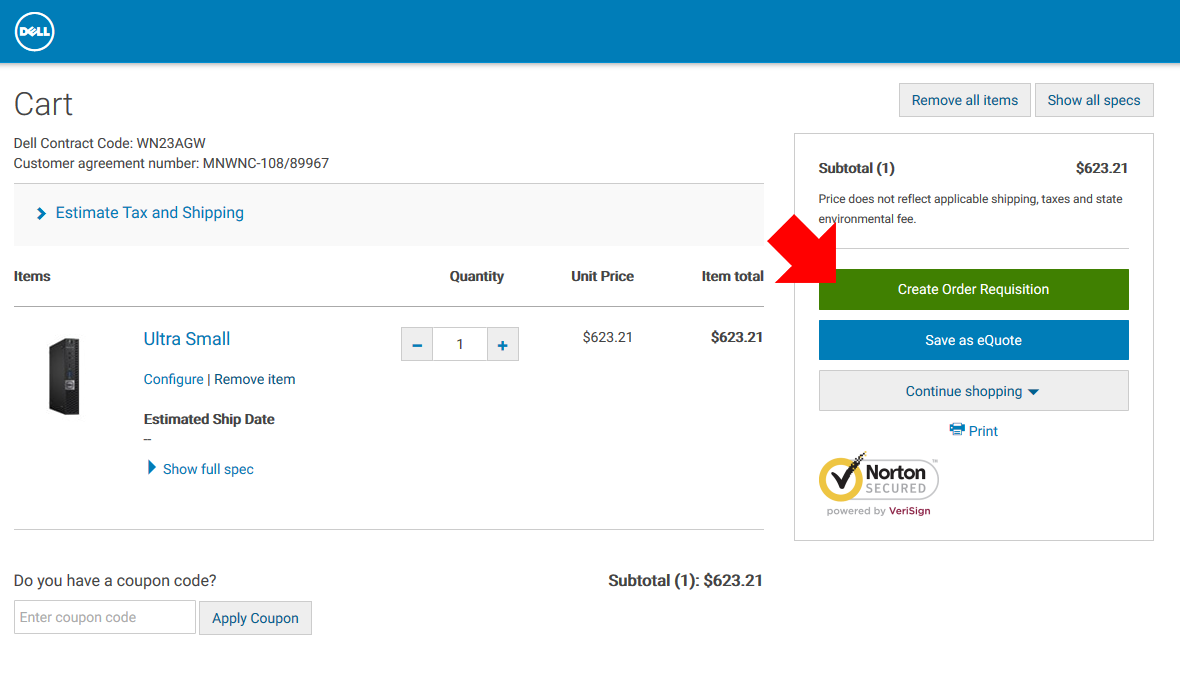The height and width of the screenshot is (694, 1180).
Task: Click the Apply Coupon button
Action: pyautogui.click(x=255, y=618)
